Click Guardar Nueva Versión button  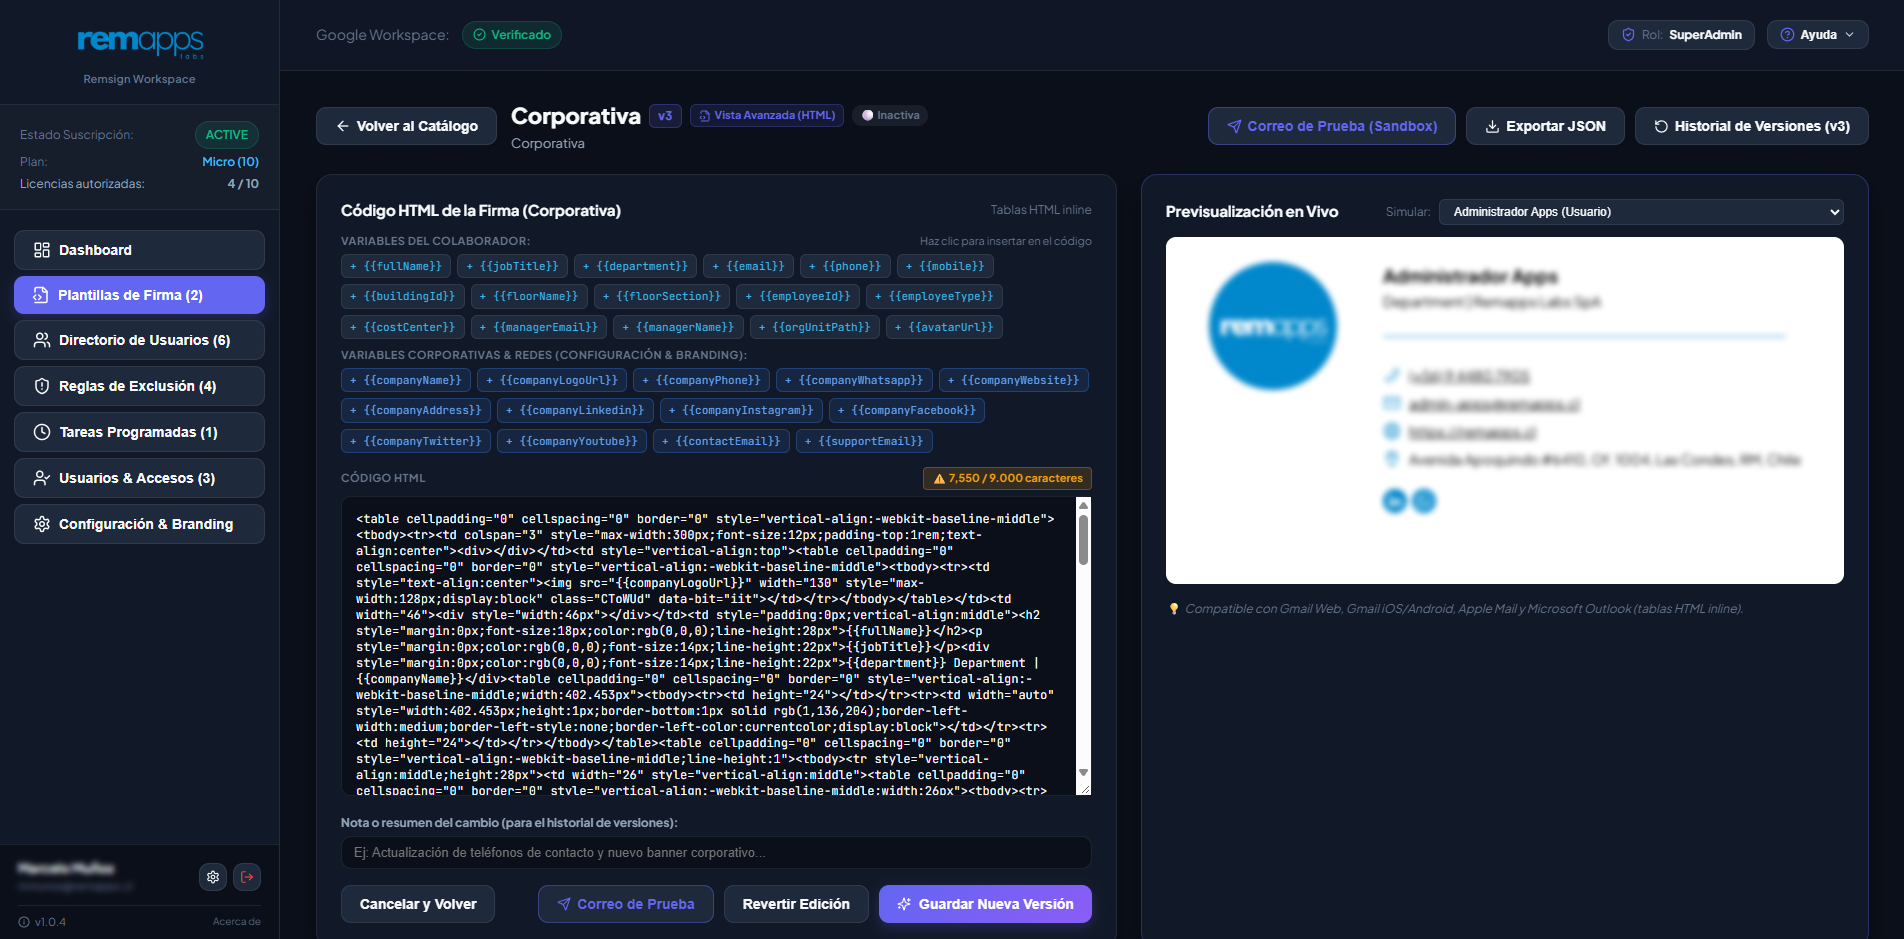[x=985, y=904]
